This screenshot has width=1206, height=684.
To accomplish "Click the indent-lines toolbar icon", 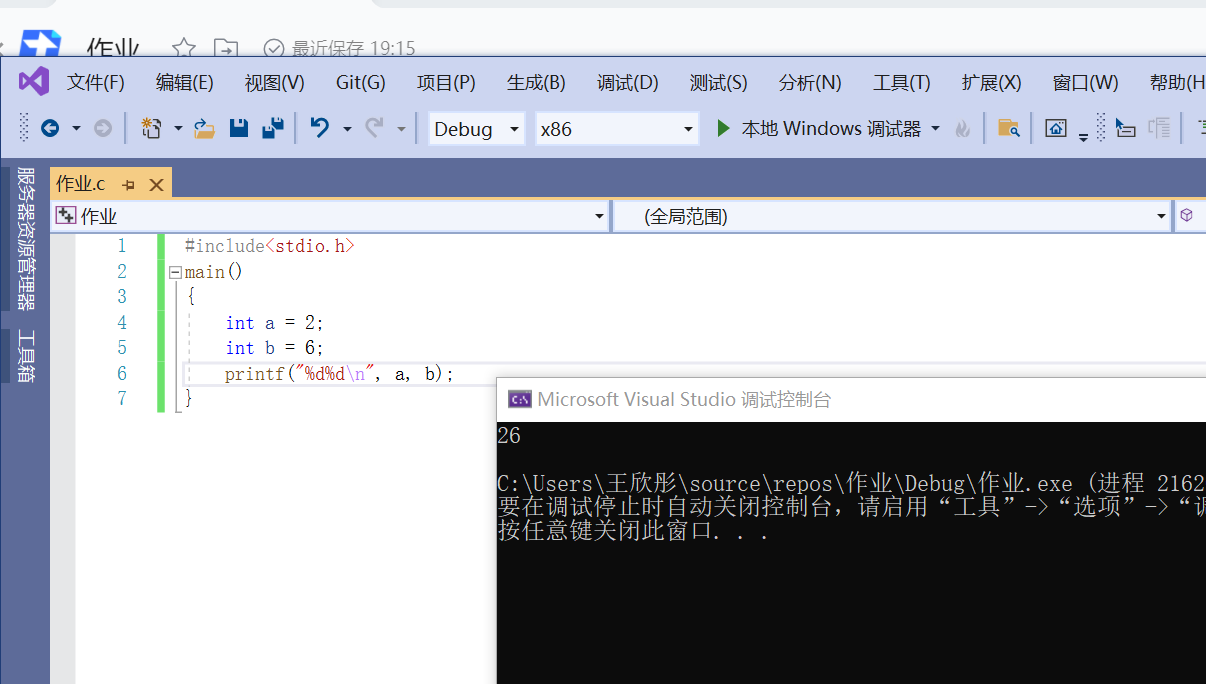I will click(x=1126, y=128).
